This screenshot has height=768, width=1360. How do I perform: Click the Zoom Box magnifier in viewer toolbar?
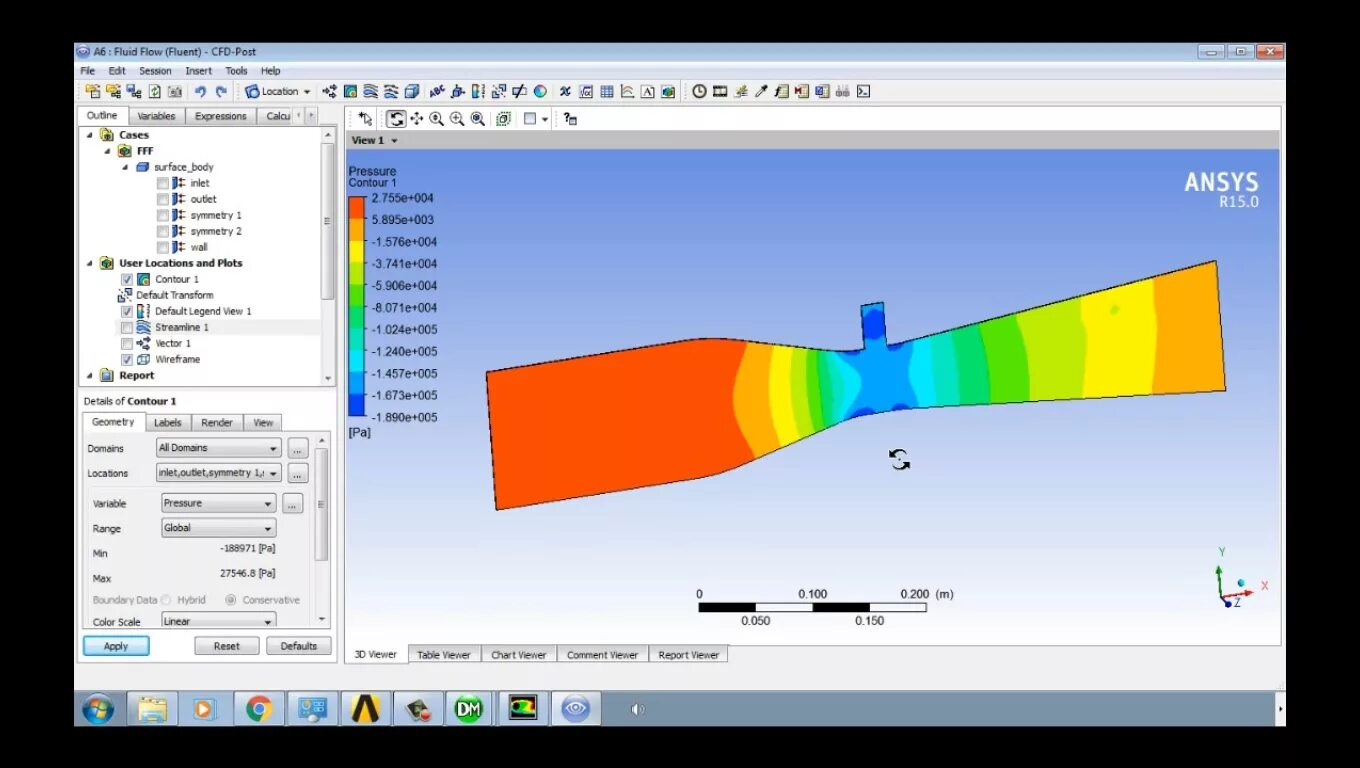tap(456, 119)
